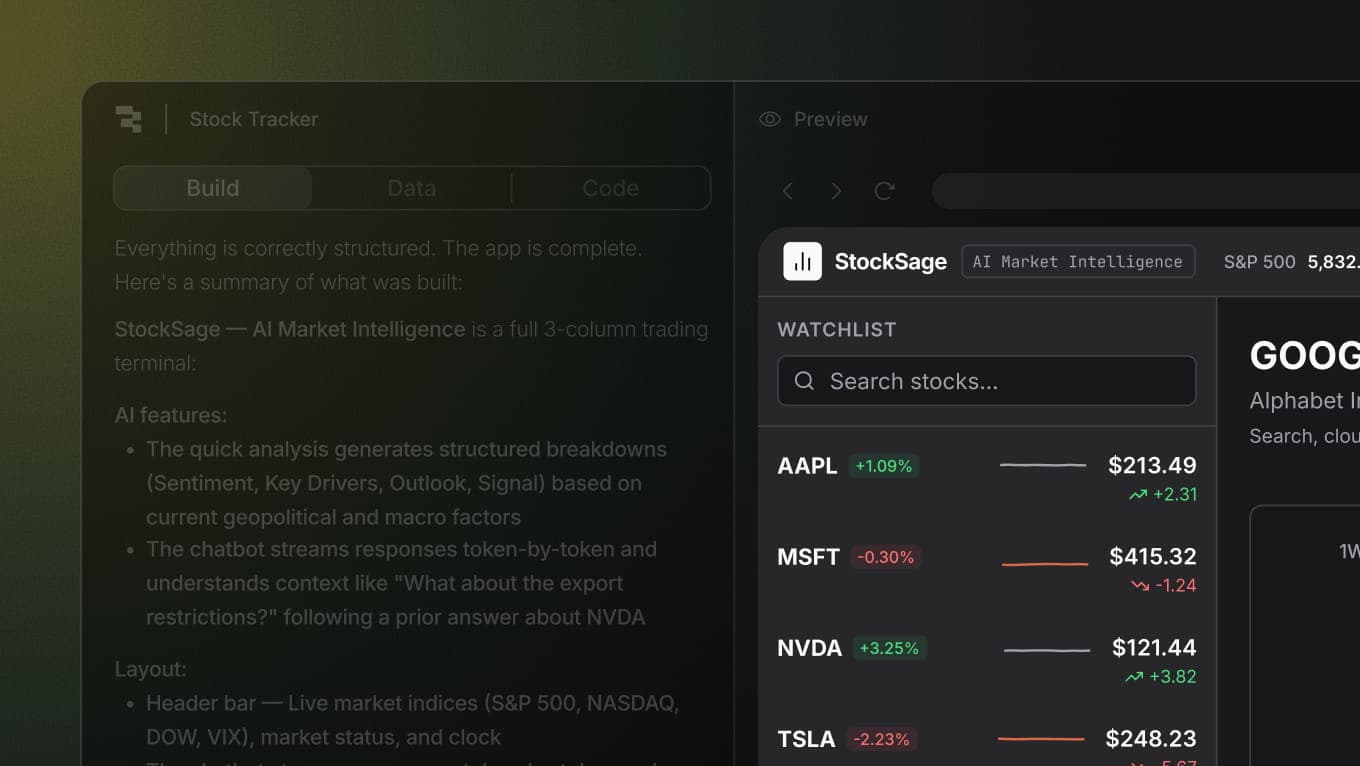This screenshot has width=1360, height=766.
Task: Go forward with the browser forward arrow
Action: [x=836, y=191]
